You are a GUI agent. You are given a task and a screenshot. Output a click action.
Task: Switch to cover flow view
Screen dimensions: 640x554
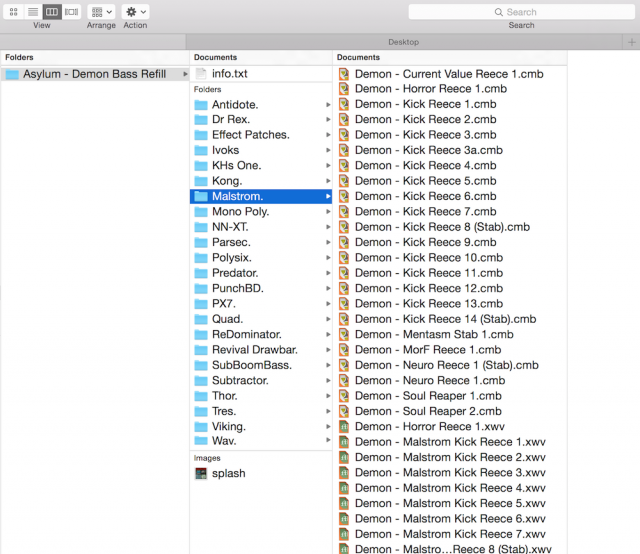click(x=71, y=12)
